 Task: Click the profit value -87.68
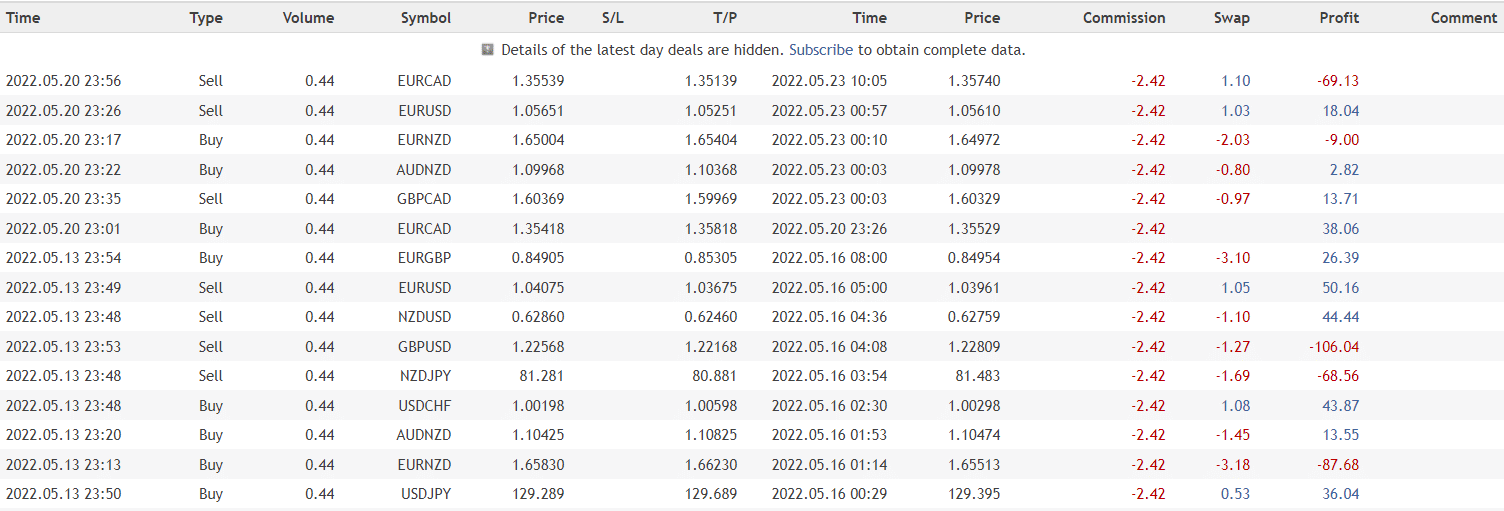1337,465
